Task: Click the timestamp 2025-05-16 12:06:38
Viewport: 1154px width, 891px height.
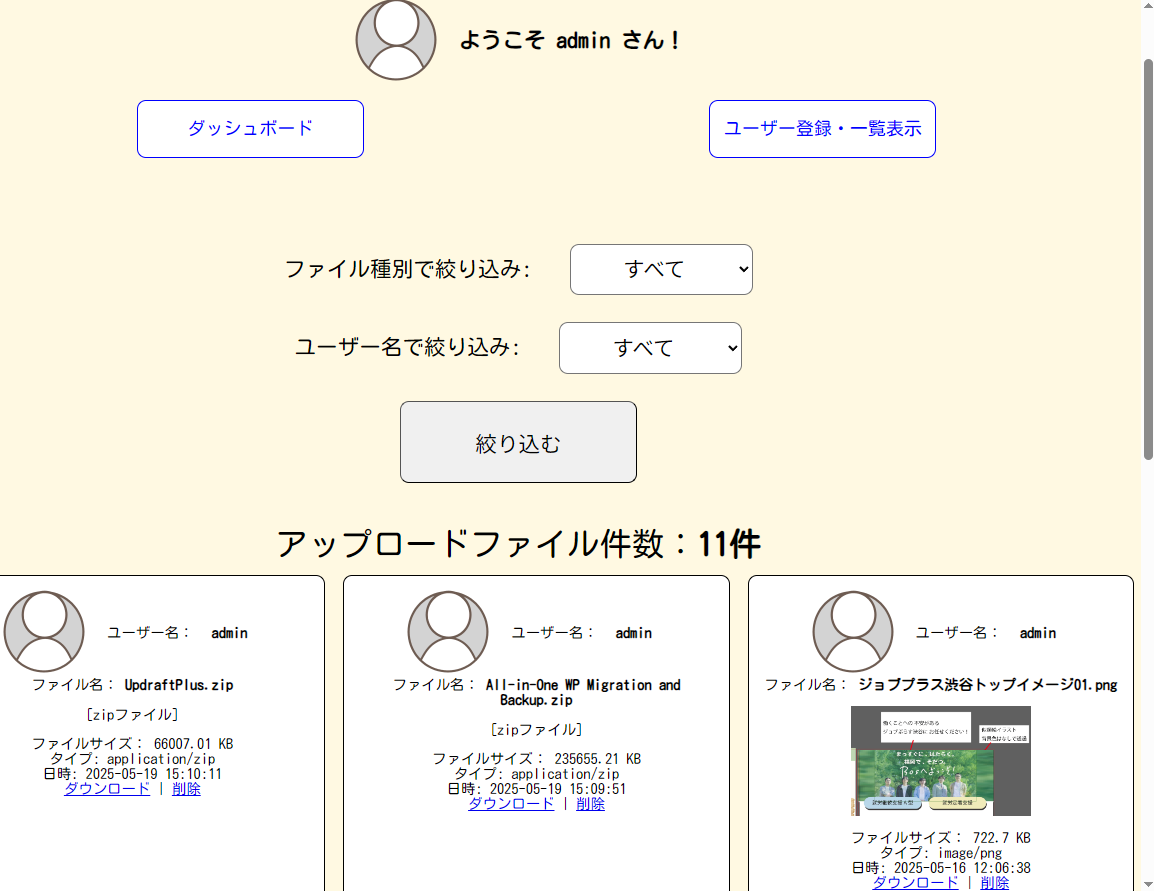Action: [x=962, y=868]
